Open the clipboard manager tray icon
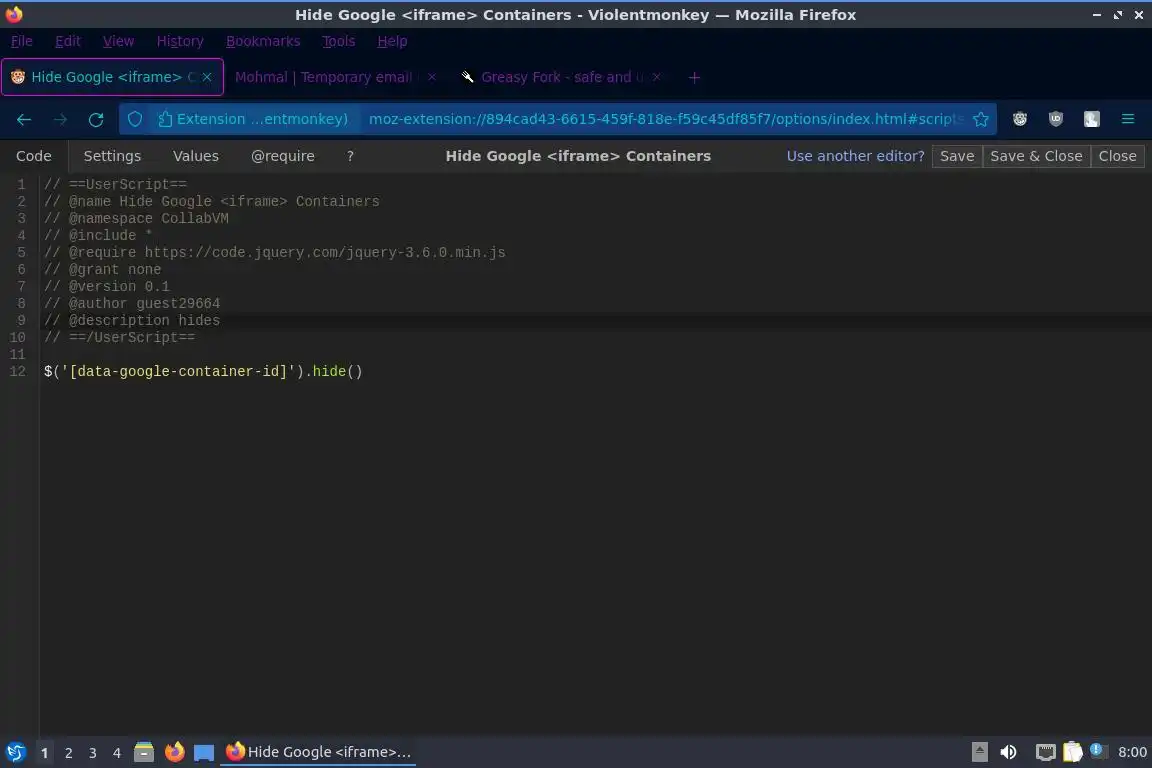This screenshot has width=1152, height=768. [1073, 752]
